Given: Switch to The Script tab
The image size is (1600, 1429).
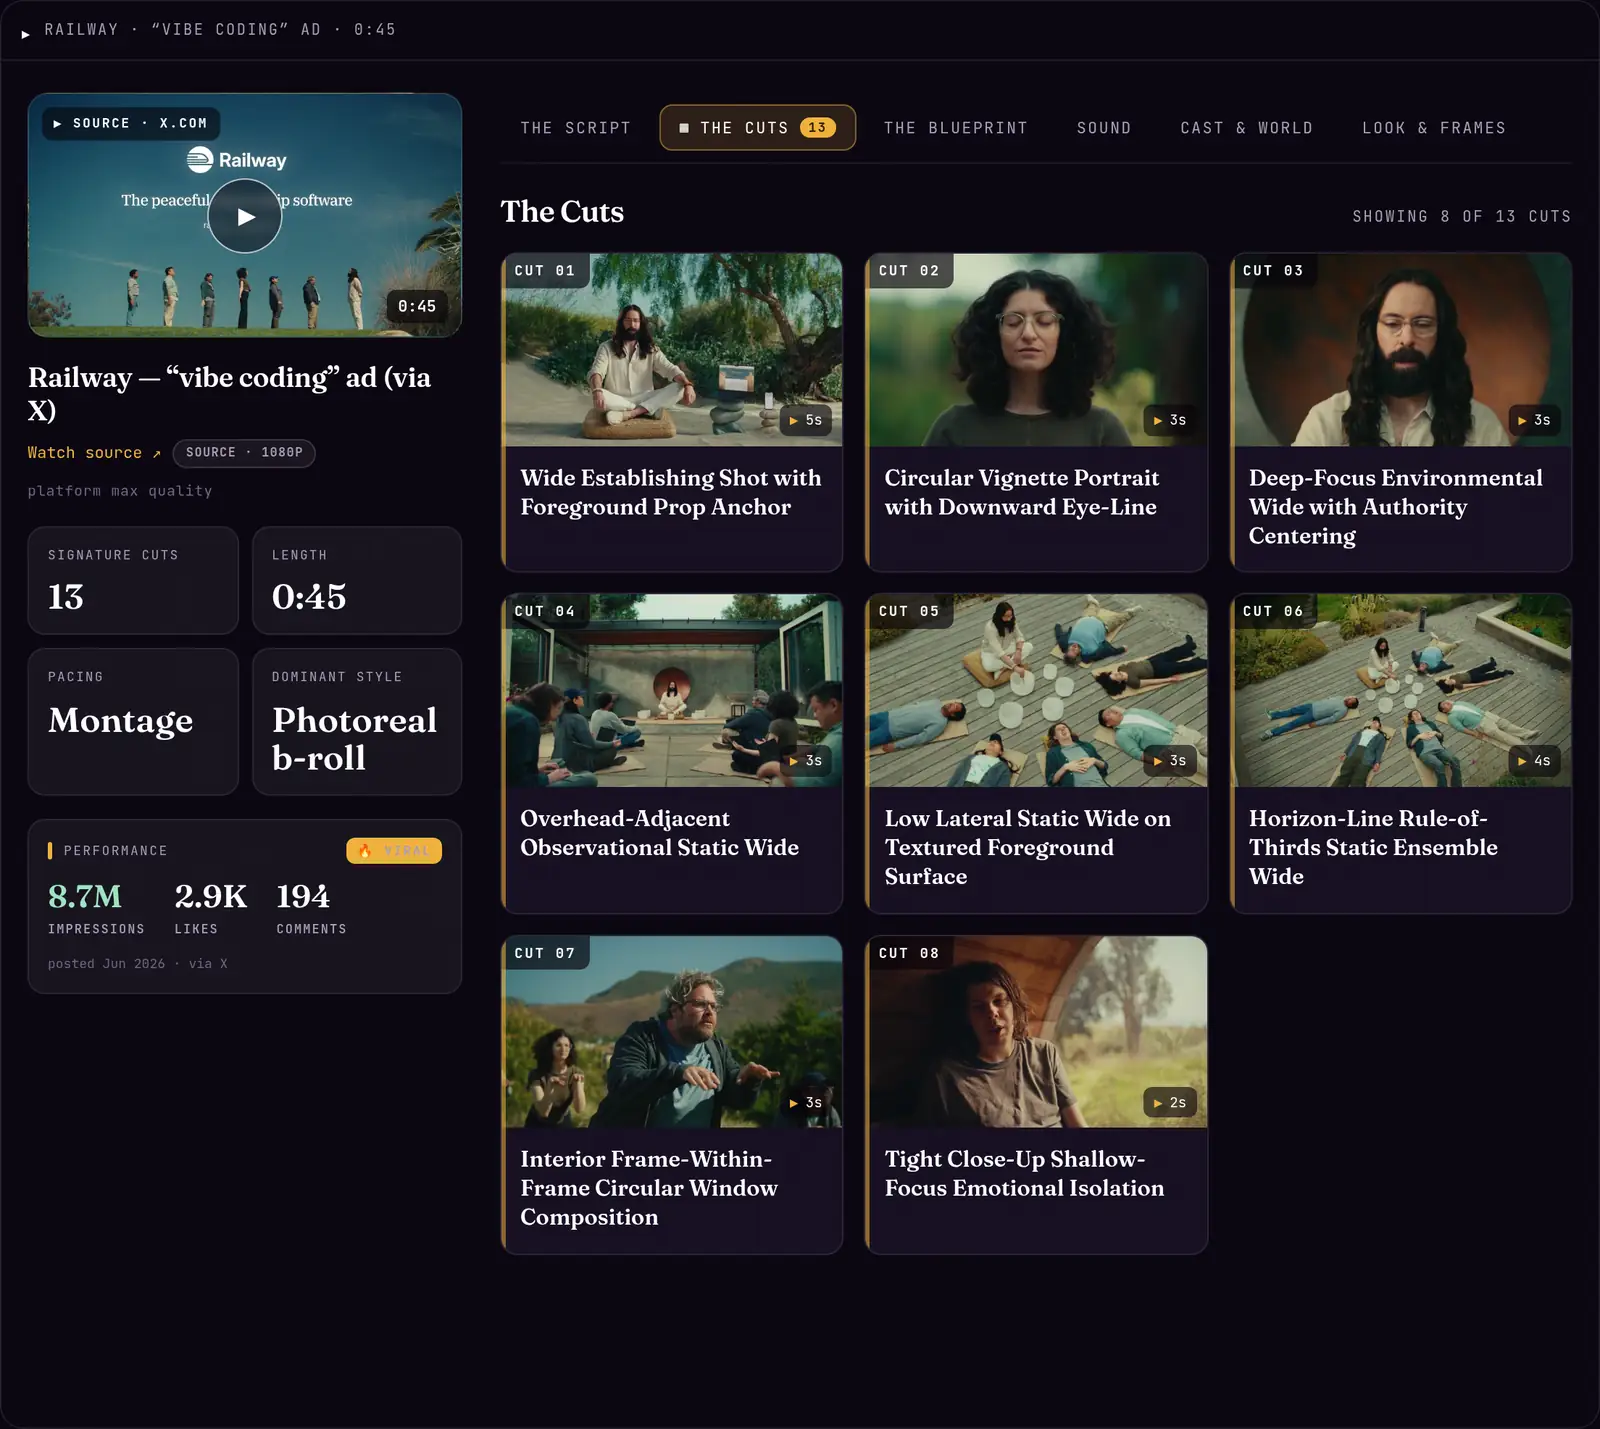Looking at the screenshot, I should [x=575, y=128].
